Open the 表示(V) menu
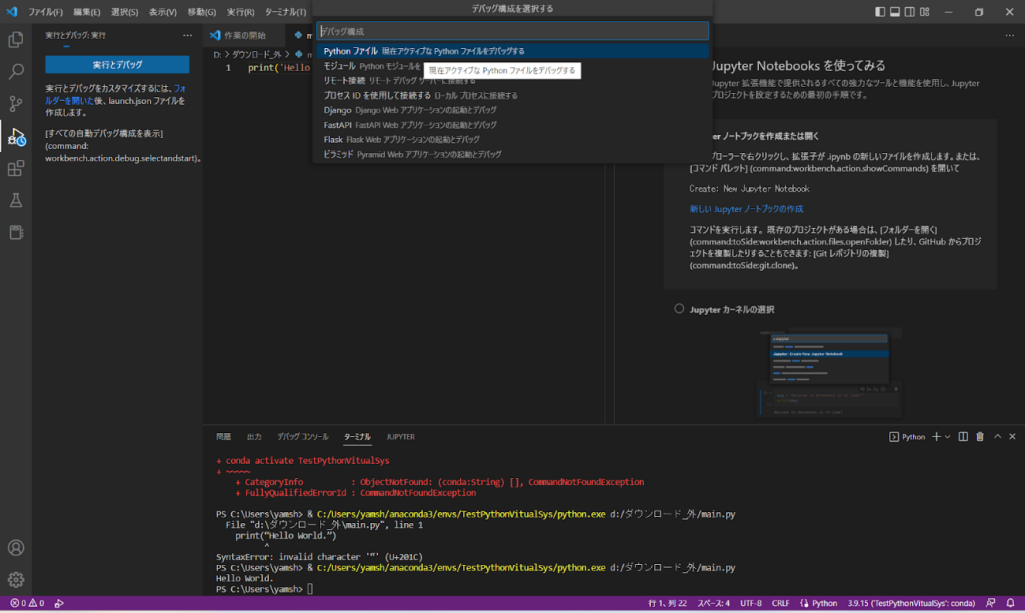Viewport: 1025px width, 613px height. 162,12
